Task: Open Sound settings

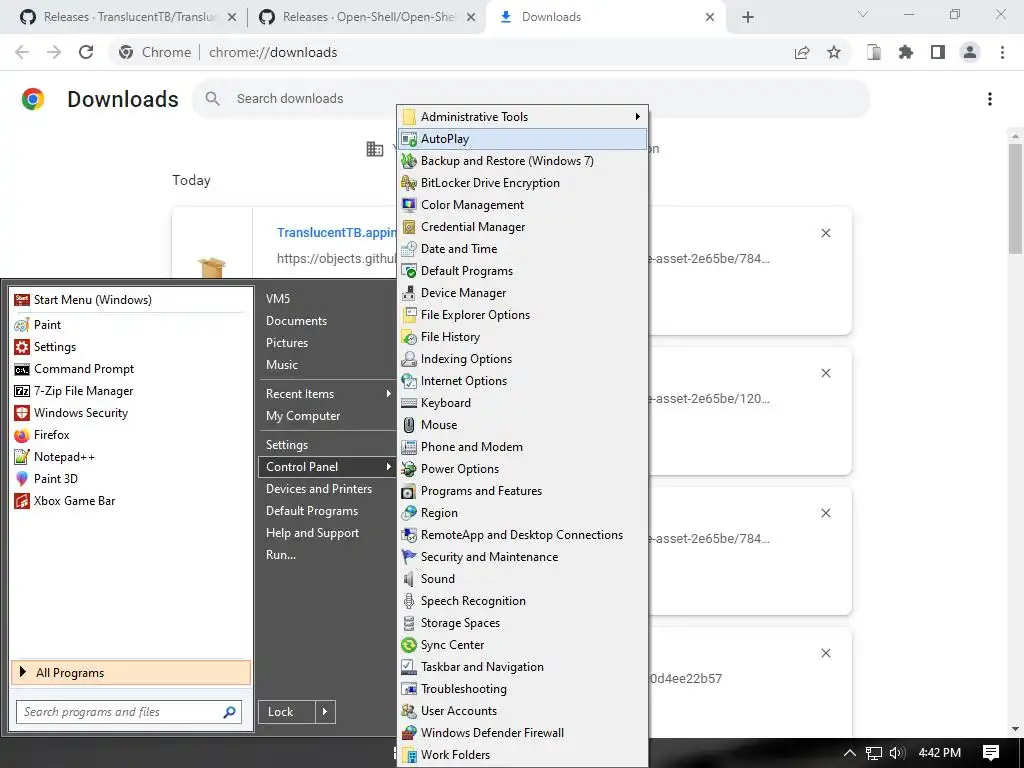Action: coord(522,579)
